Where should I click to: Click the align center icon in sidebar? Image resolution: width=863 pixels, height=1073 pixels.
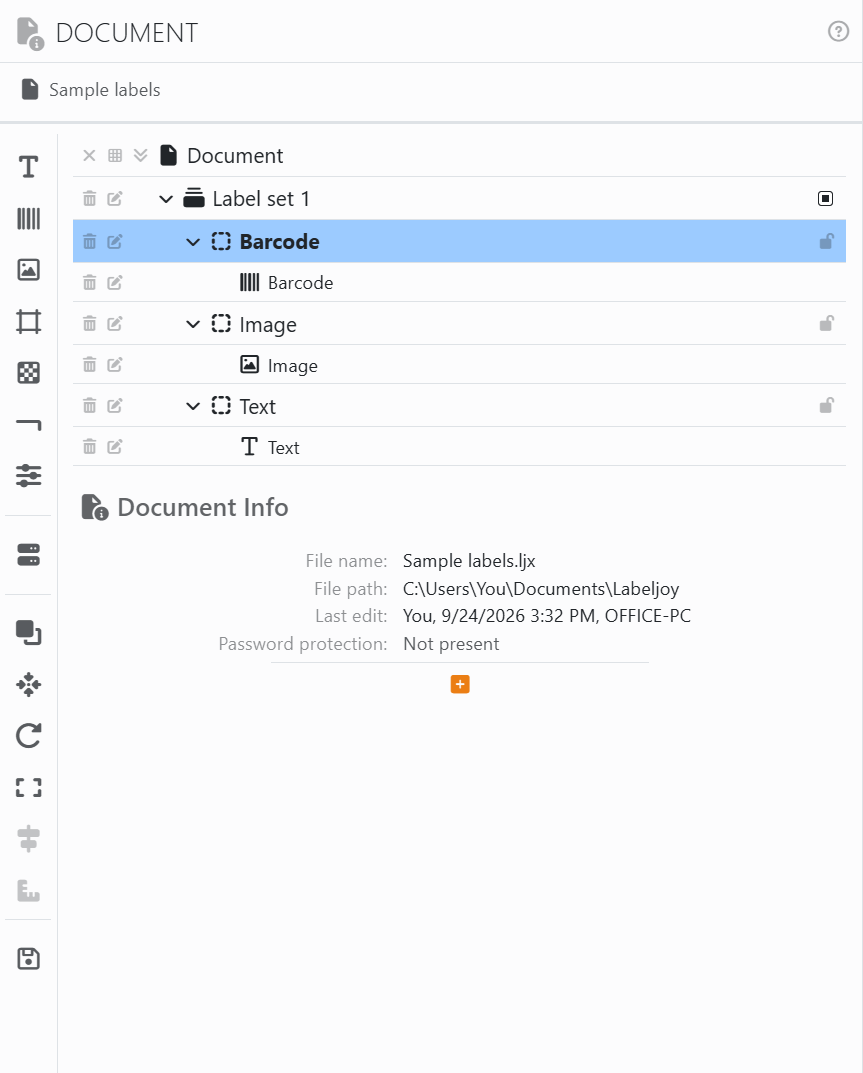(x=28, y=839)
